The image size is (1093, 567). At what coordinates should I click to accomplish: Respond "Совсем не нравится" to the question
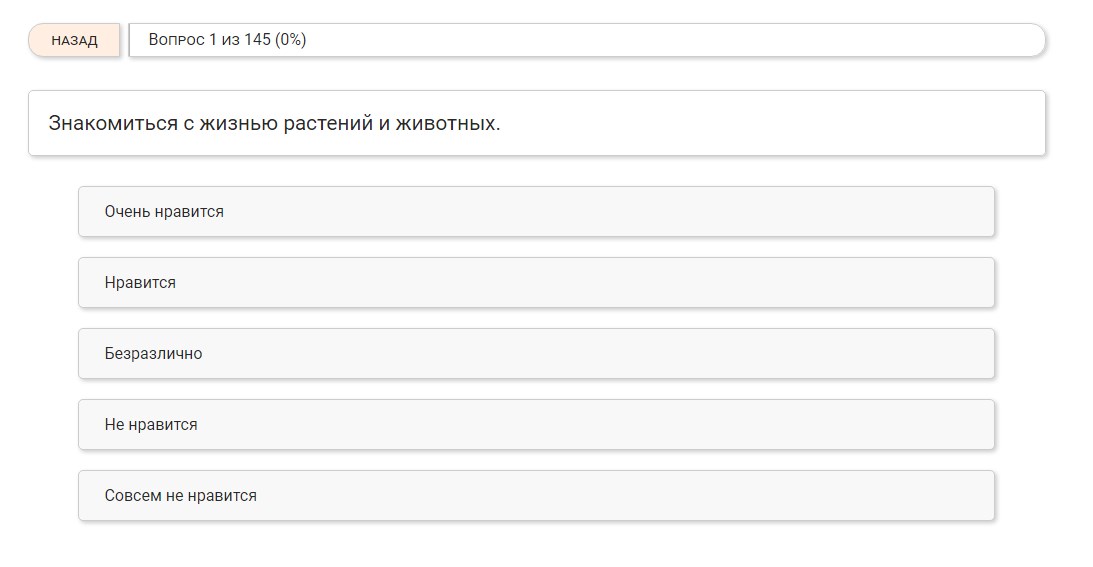coord(536,496)
